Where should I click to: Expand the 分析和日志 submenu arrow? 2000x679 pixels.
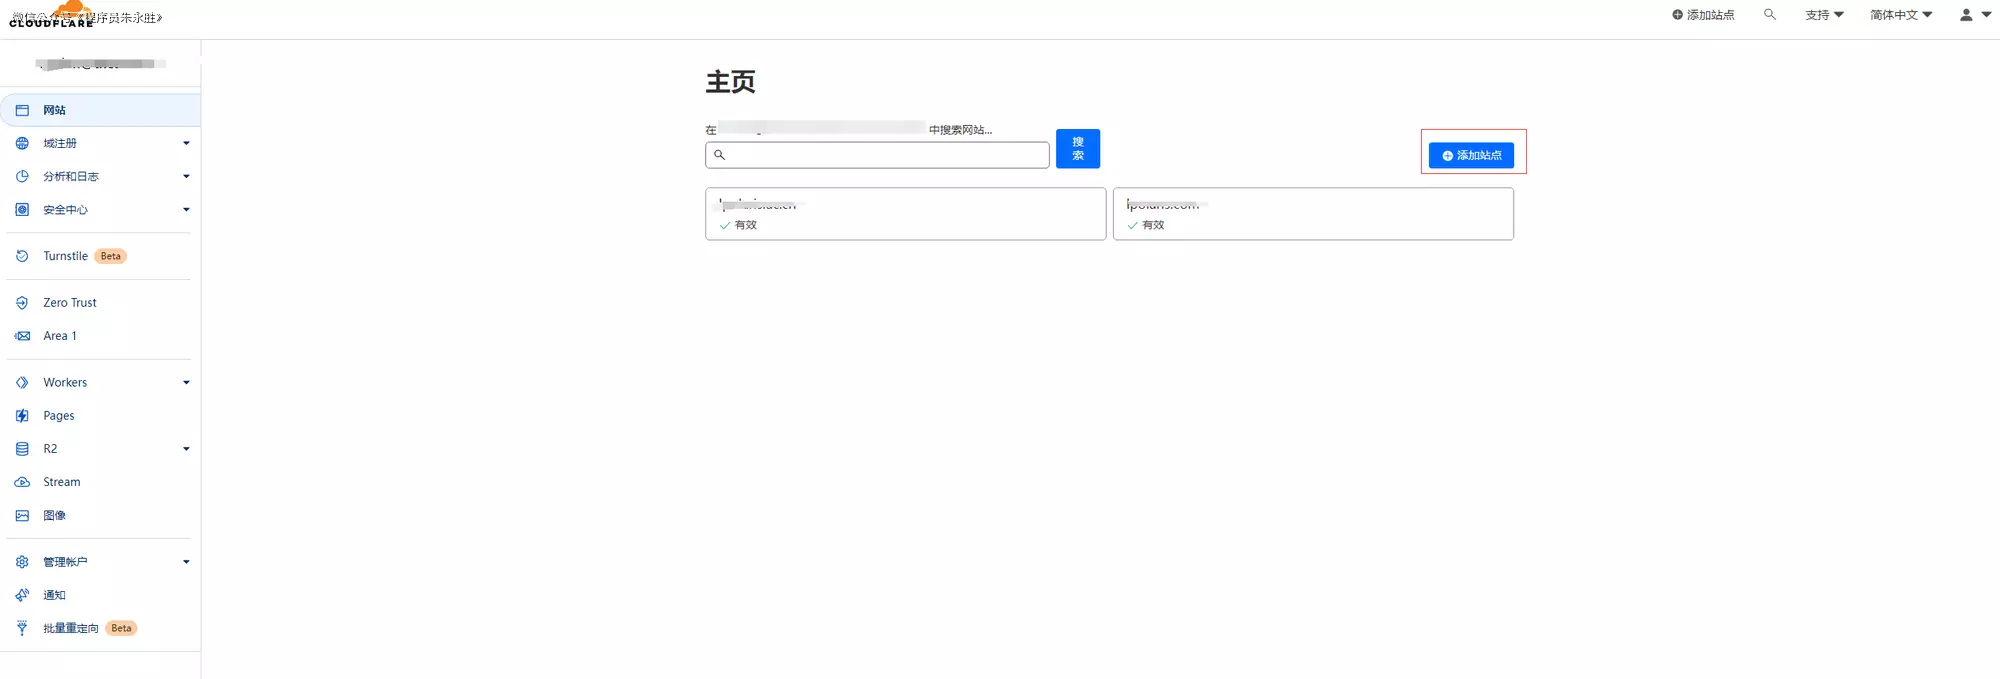[186, 177]
